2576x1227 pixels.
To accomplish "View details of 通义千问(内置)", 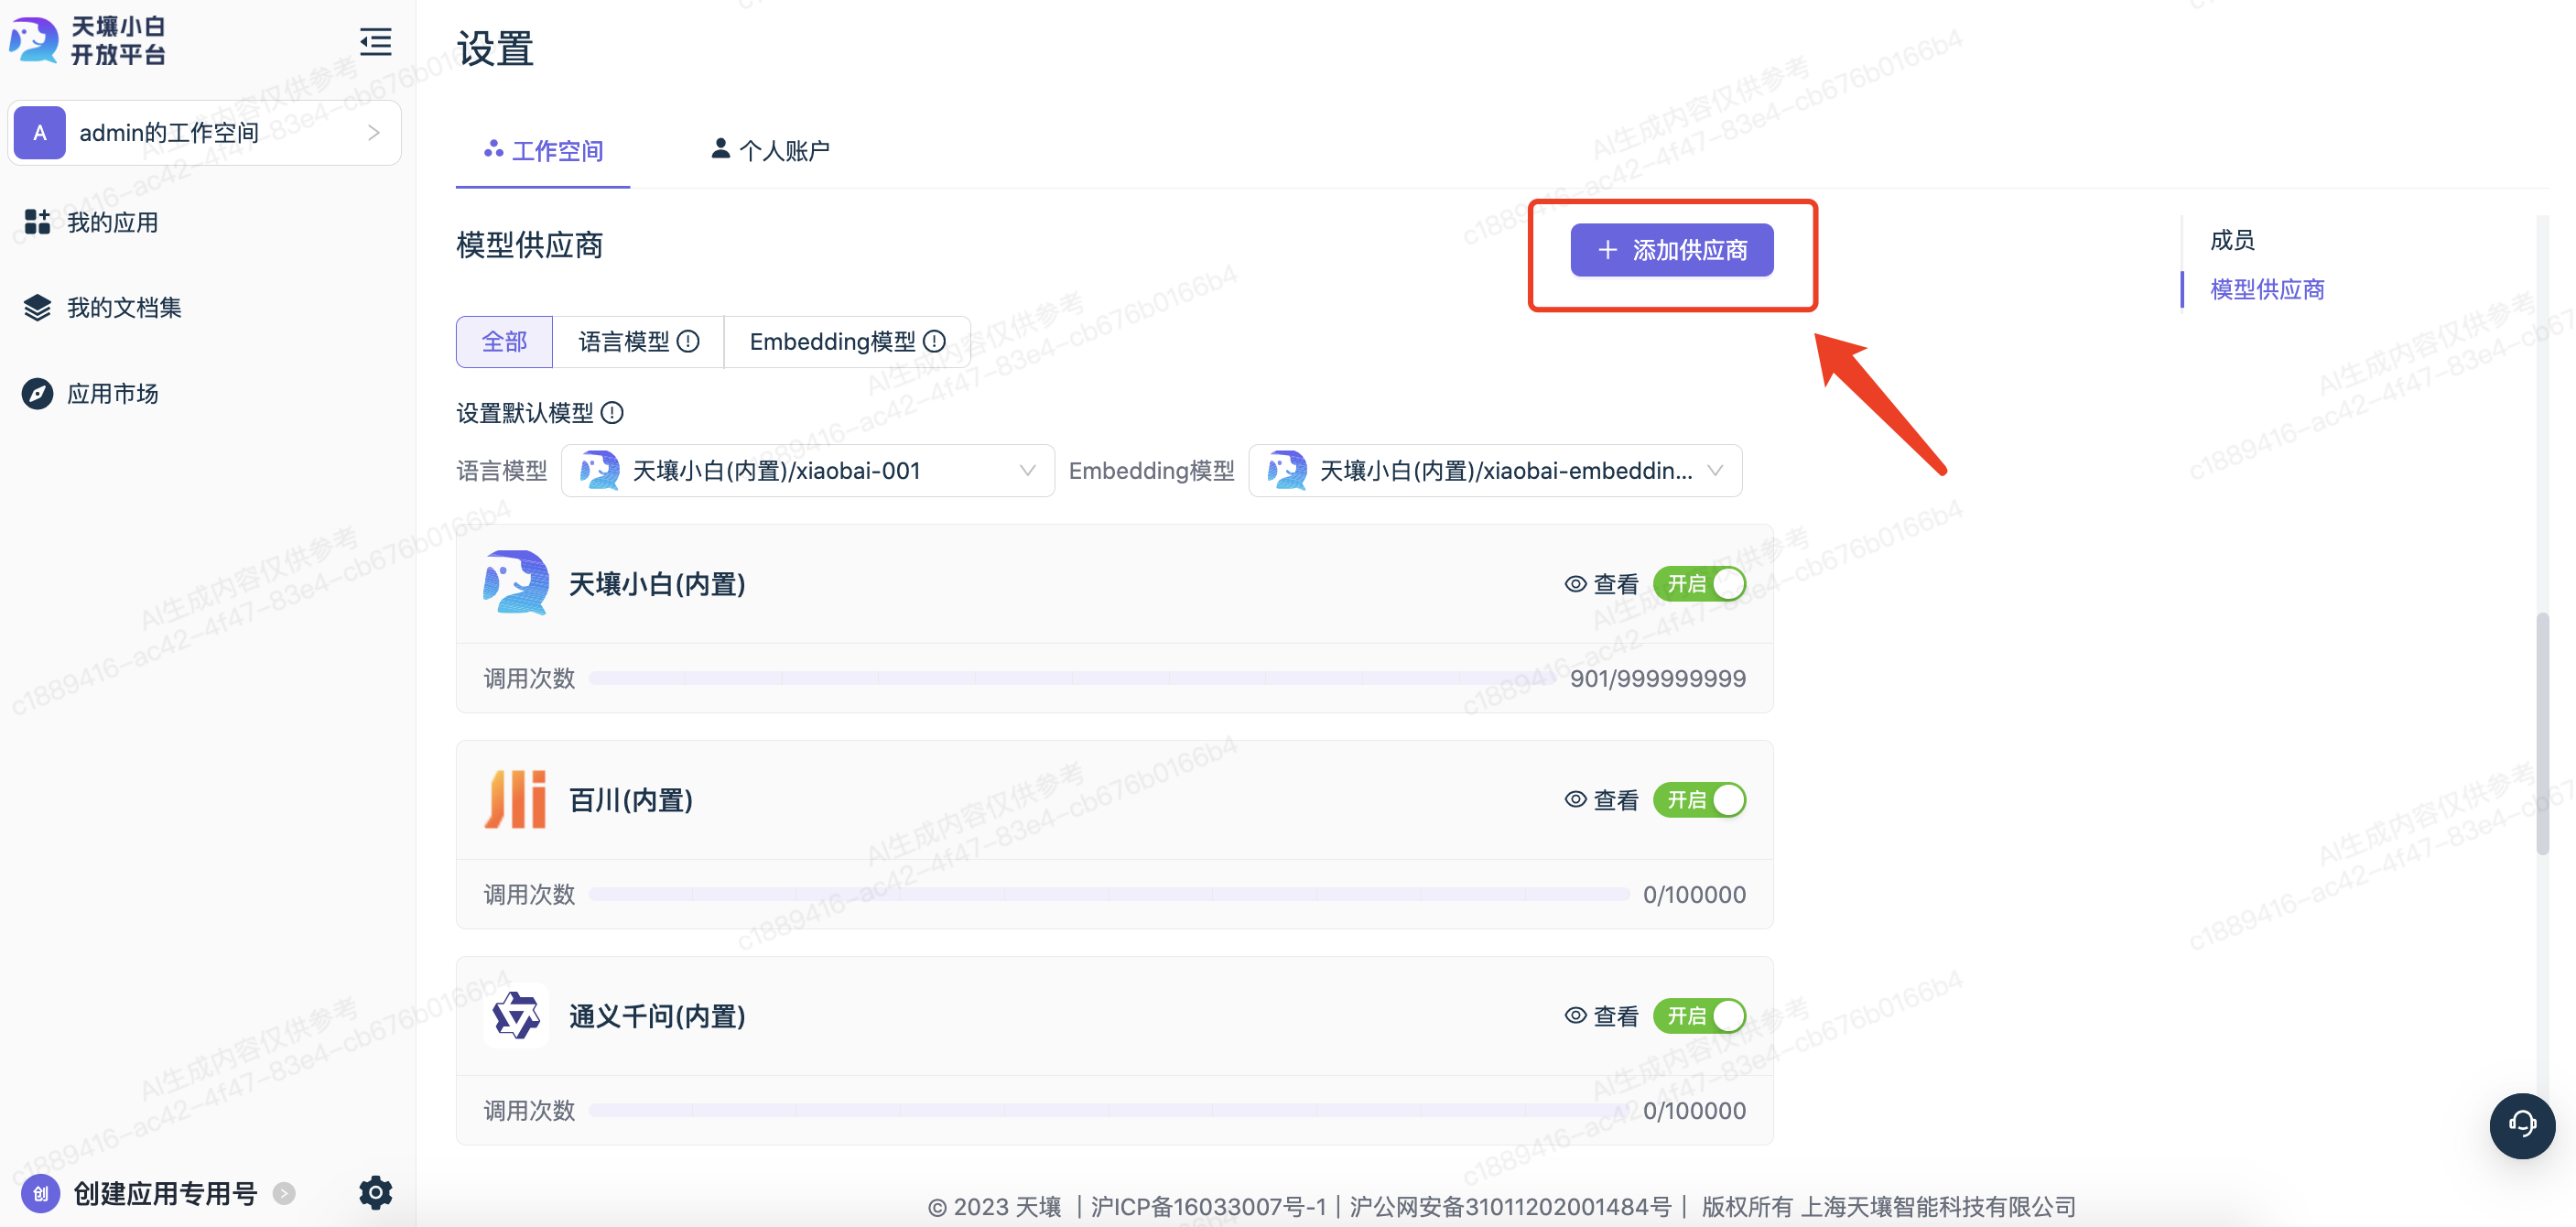I will (x=1602, y=1016).
